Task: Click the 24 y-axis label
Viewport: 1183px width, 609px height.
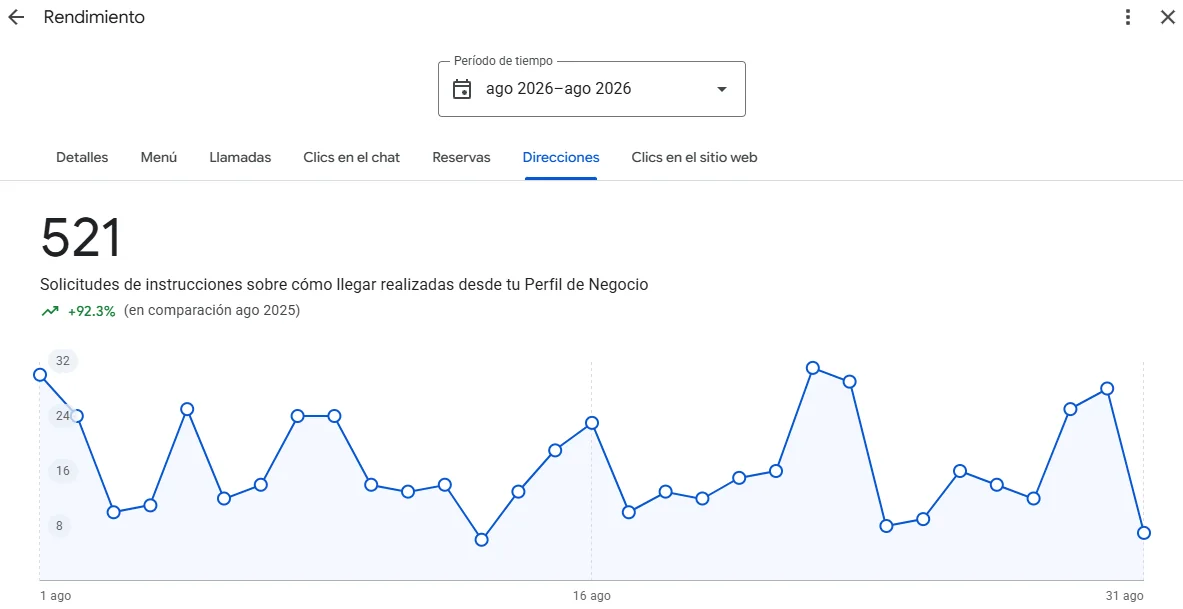Action: [x=63, y=416]
